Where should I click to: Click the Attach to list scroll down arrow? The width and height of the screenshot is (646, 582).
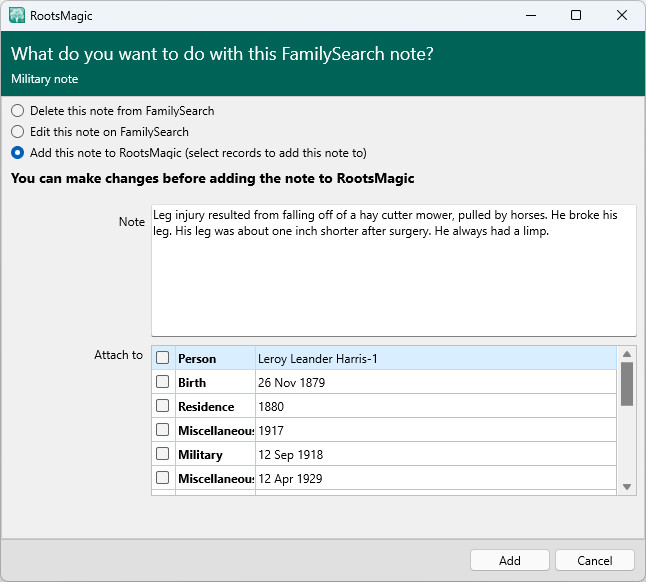click(x=627, y=487)
